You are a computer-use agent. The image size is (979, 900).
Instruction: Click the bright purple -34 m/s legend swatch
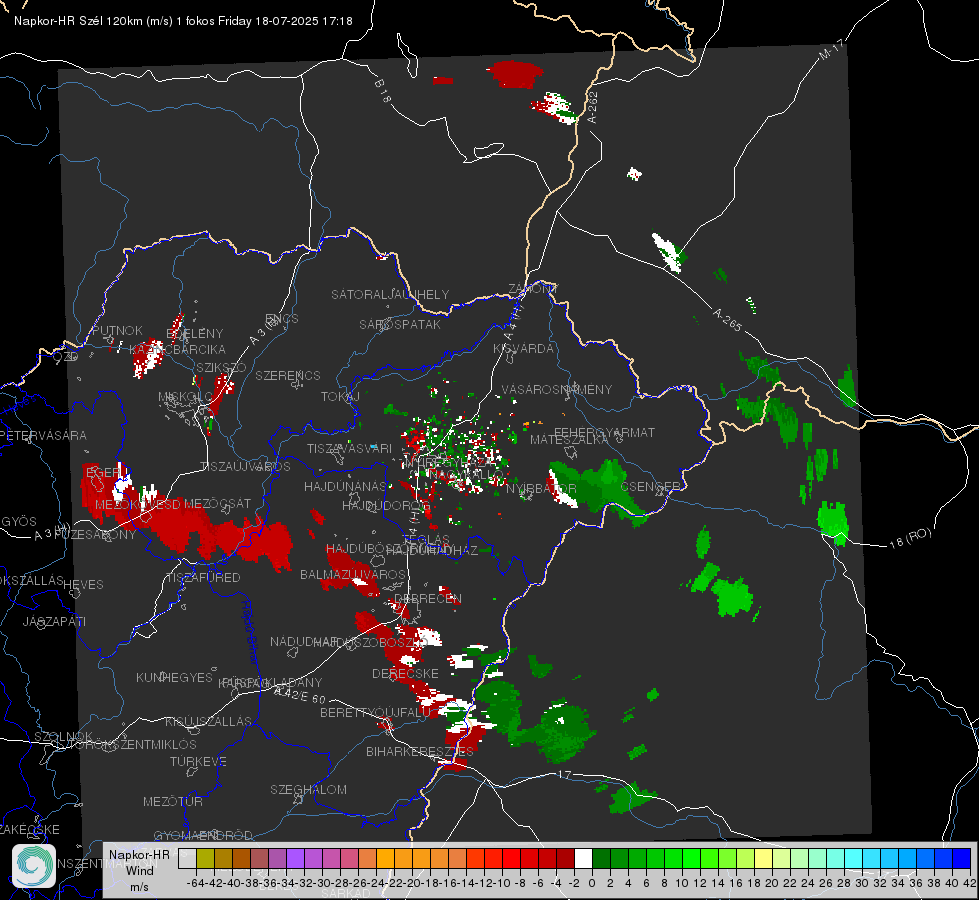click(295, 858)
